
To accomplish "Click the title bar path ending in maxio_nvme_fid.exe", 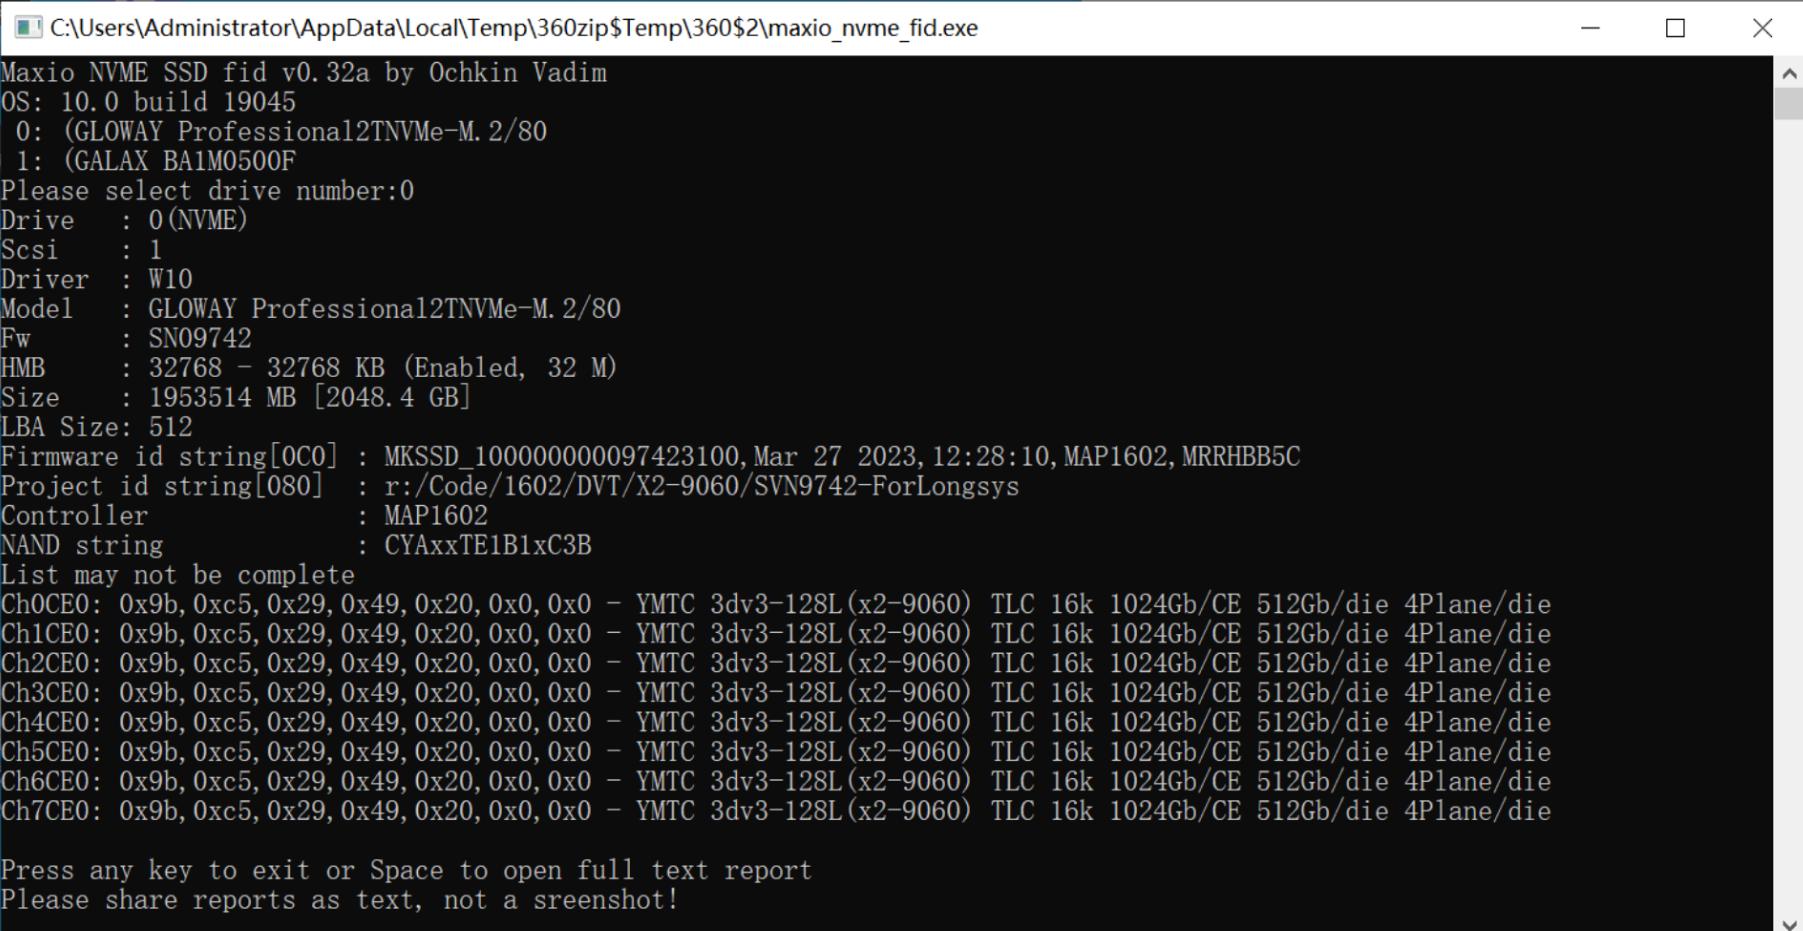I will [514, 28].
